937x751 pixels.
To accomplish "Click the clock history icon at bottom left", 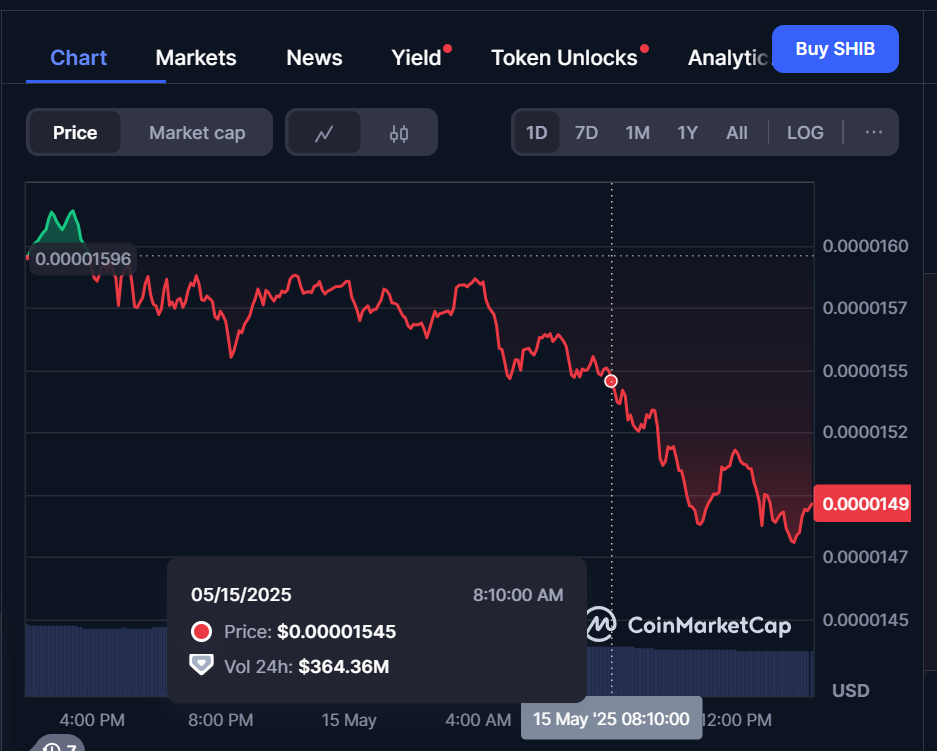I will (52, 747).
